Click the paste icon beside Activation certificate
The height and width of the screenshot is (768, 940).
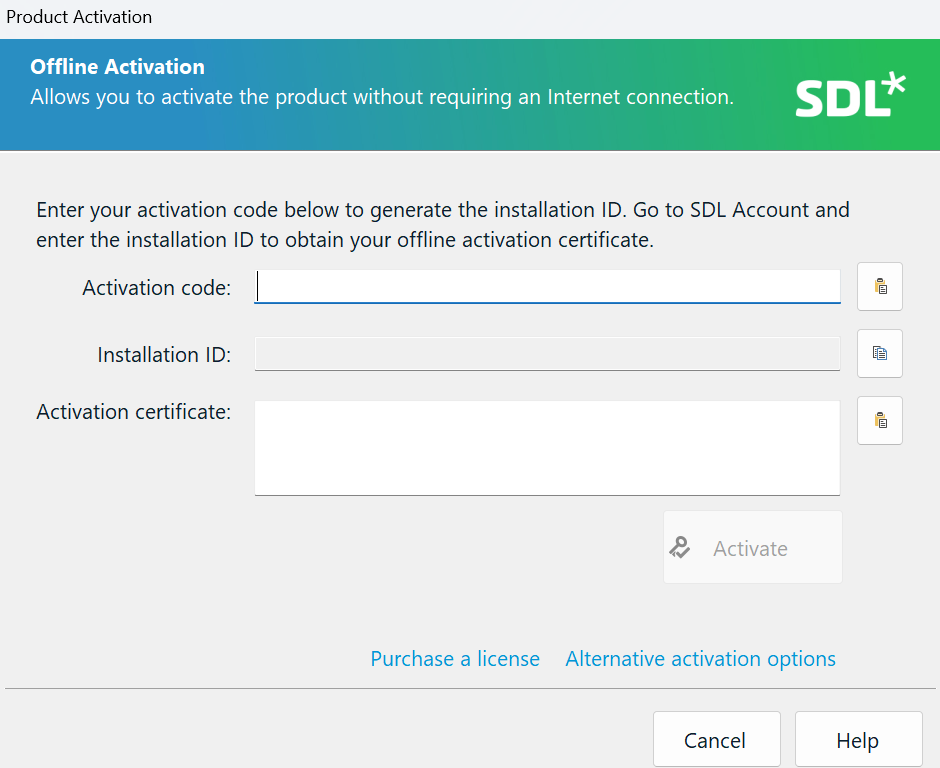pos(879,420)
